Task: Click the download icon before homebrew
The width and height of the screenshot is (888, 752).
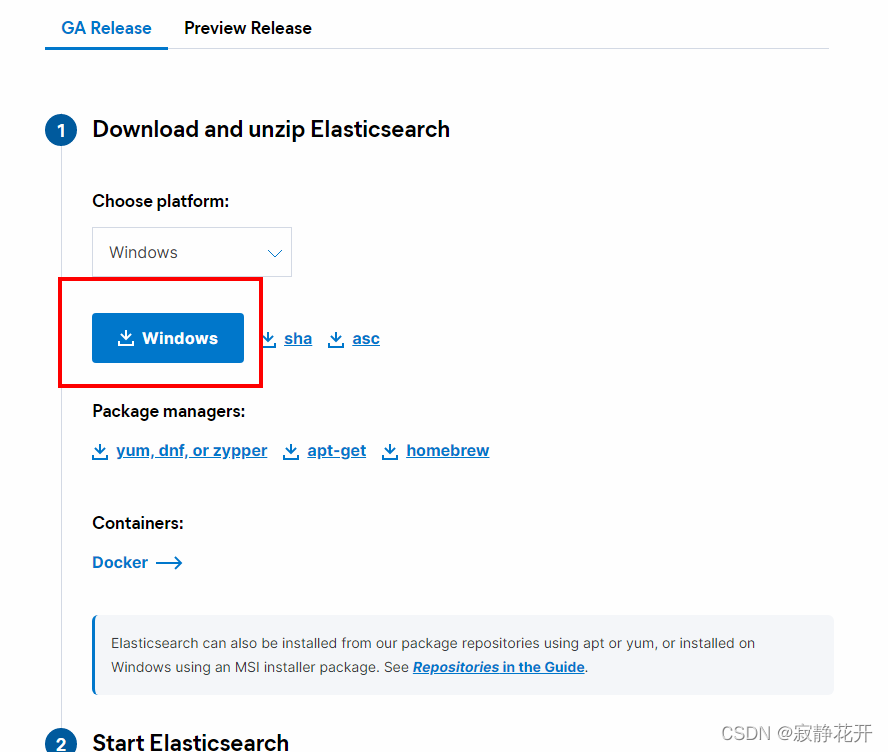Action: [x=390, y=451]
